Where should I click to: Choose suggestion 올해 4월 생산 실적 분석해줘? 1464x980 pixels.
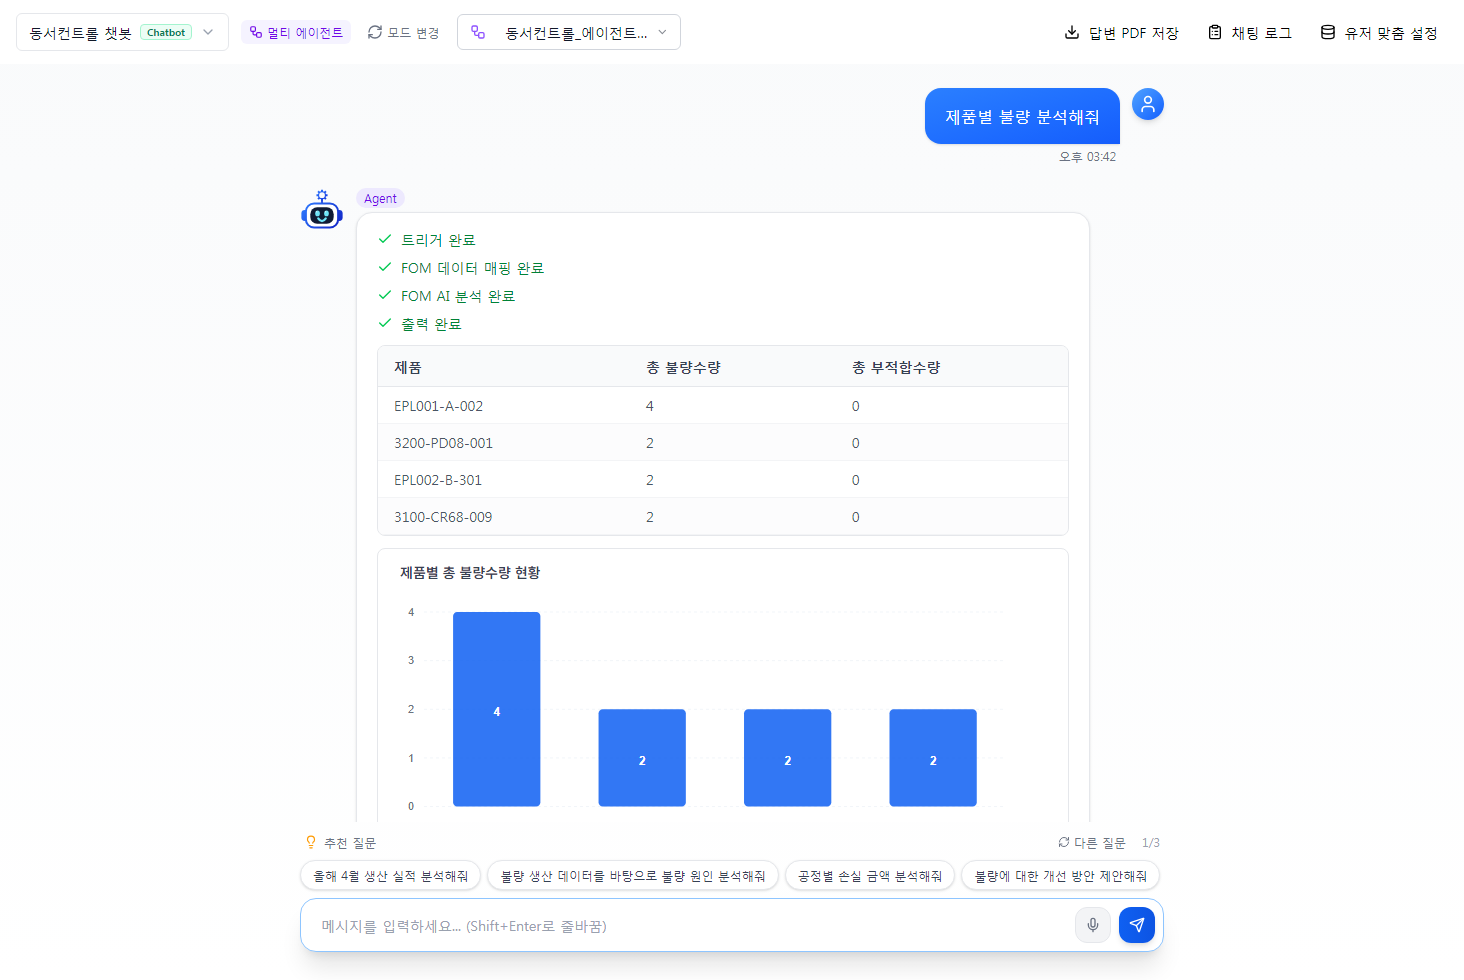pyautogui.click(x=391, y=876)
